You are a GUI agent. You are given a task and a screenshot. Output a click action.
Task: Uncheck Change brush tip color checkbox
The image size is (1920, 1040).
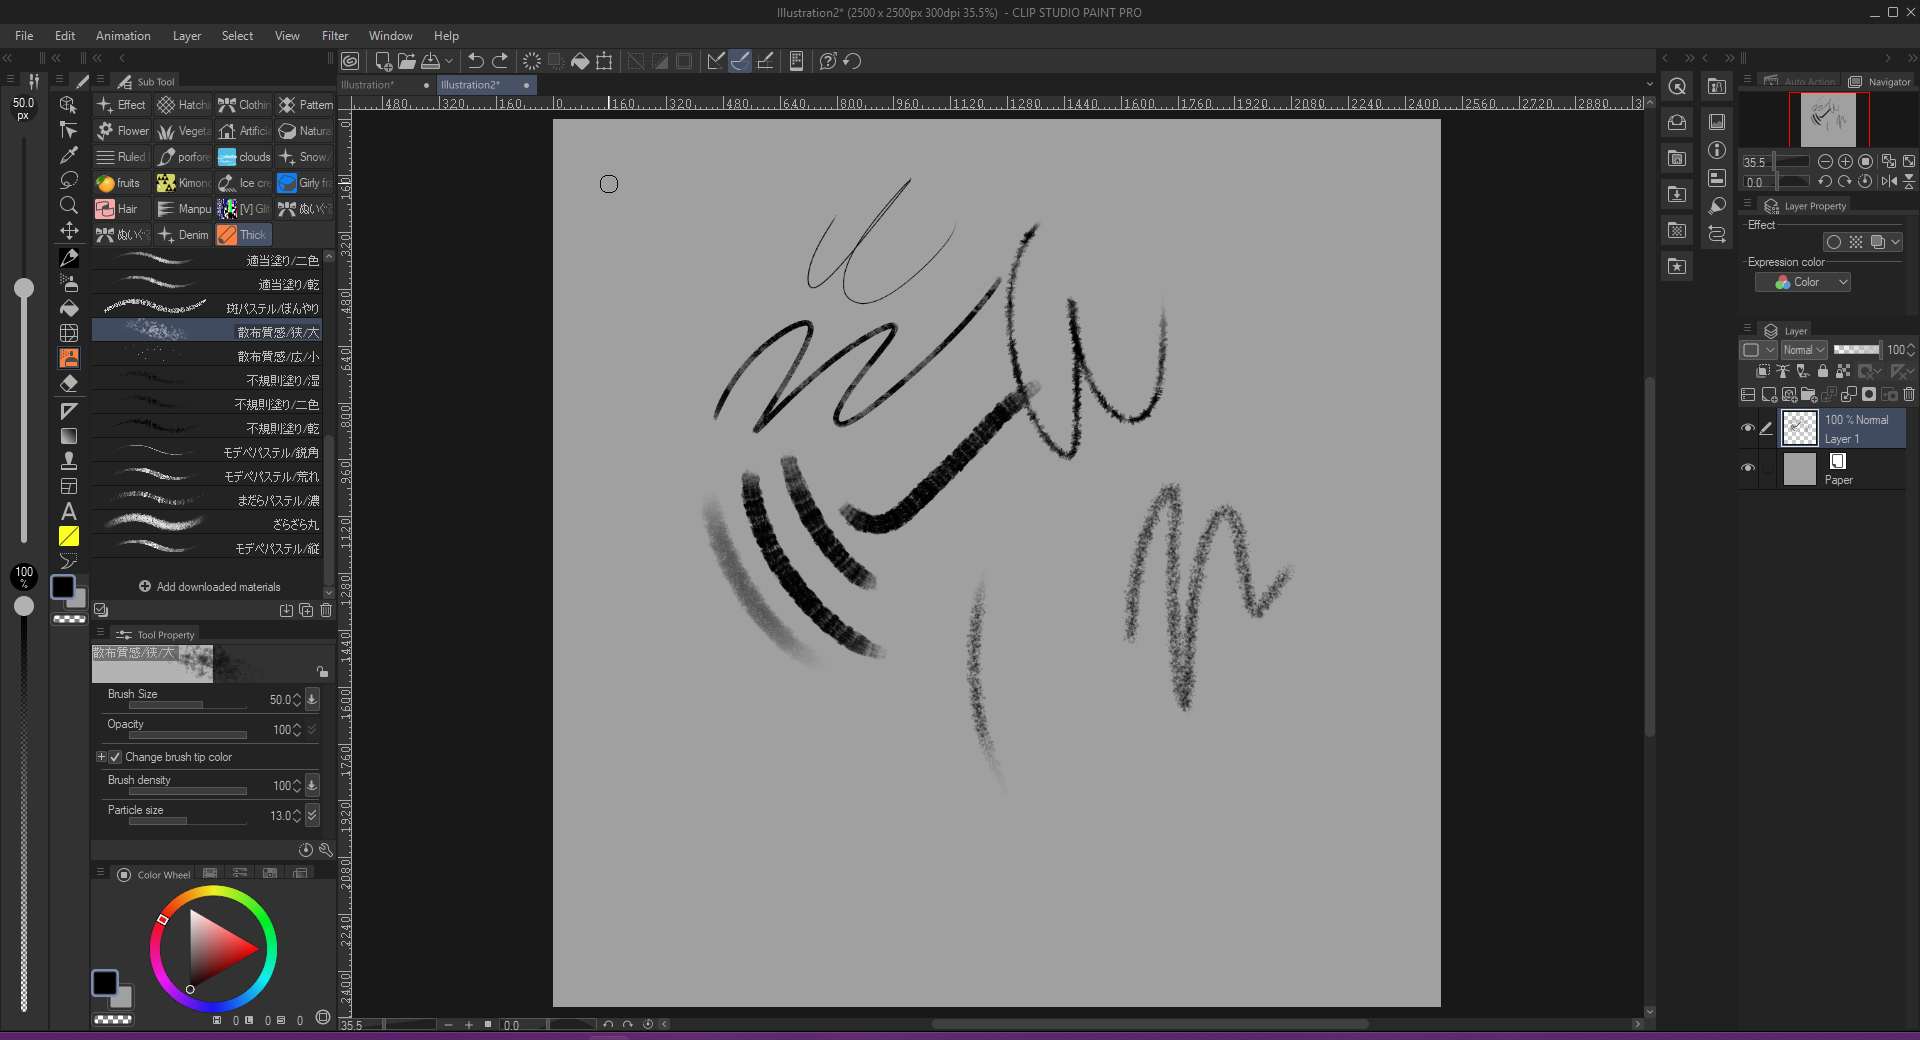(115, 757)
